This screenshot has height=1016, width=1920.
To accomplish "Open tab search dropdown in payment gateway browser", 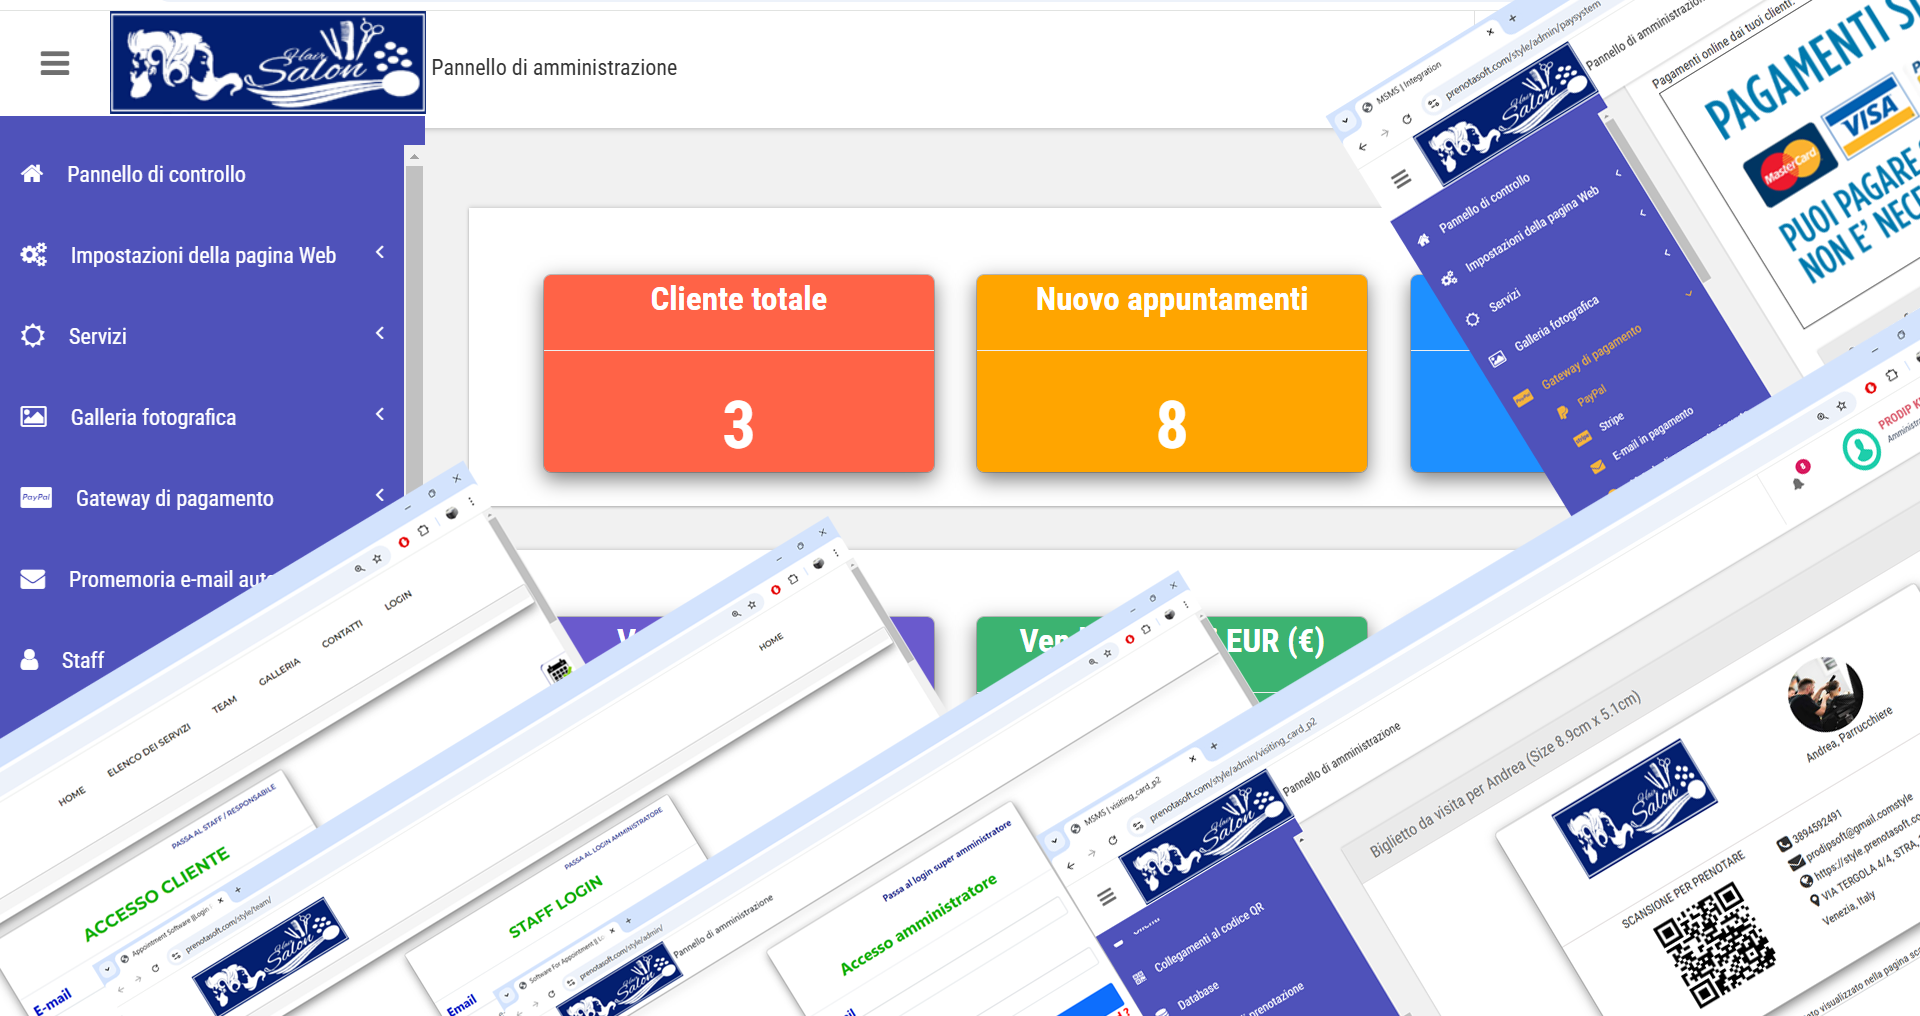I will [1345, 121].
